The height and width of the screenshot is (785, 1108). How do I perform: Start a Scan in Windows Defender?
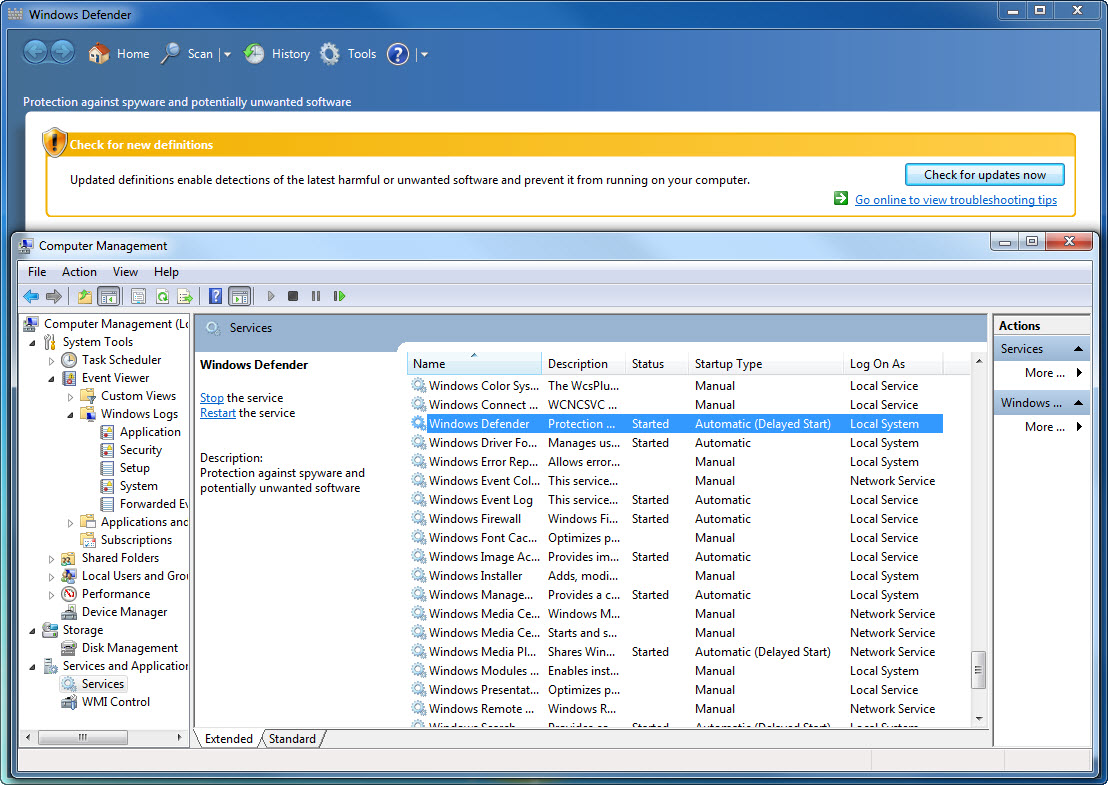click(x=187, y=54)
